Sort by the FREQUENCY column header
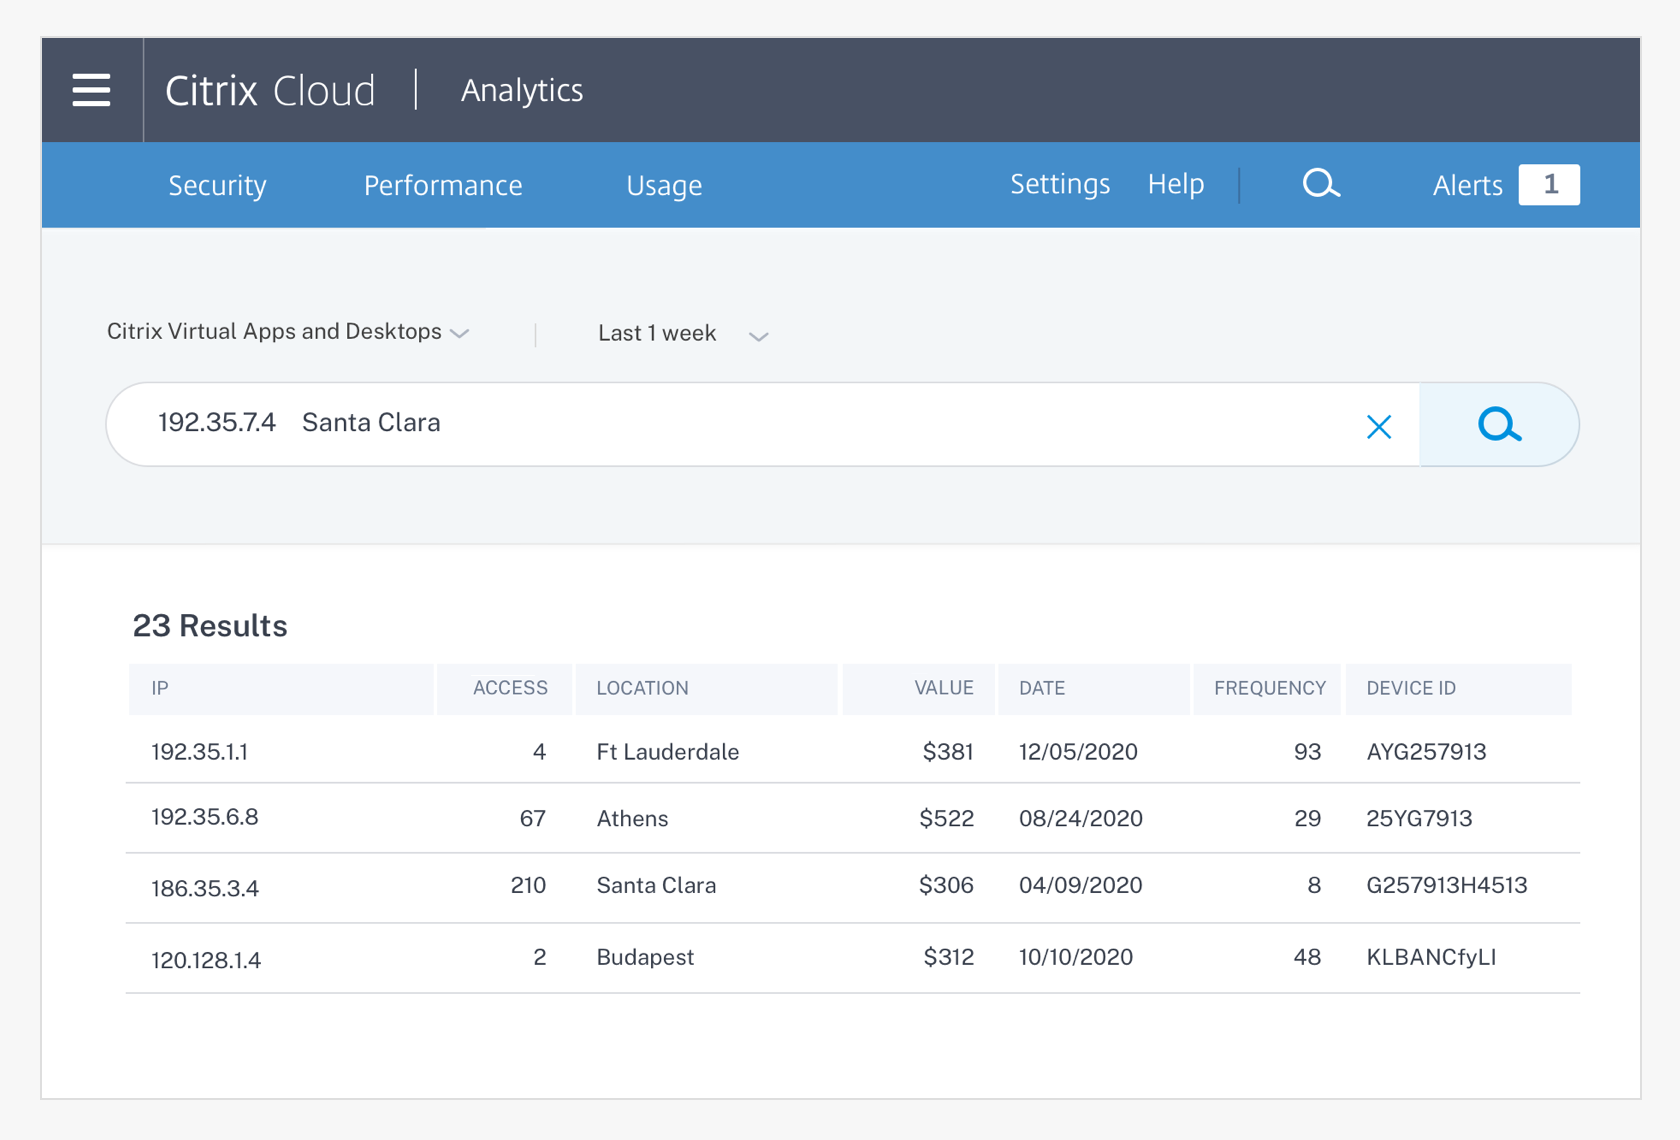This screenshot has height=1140, width=1680. 1269,688
